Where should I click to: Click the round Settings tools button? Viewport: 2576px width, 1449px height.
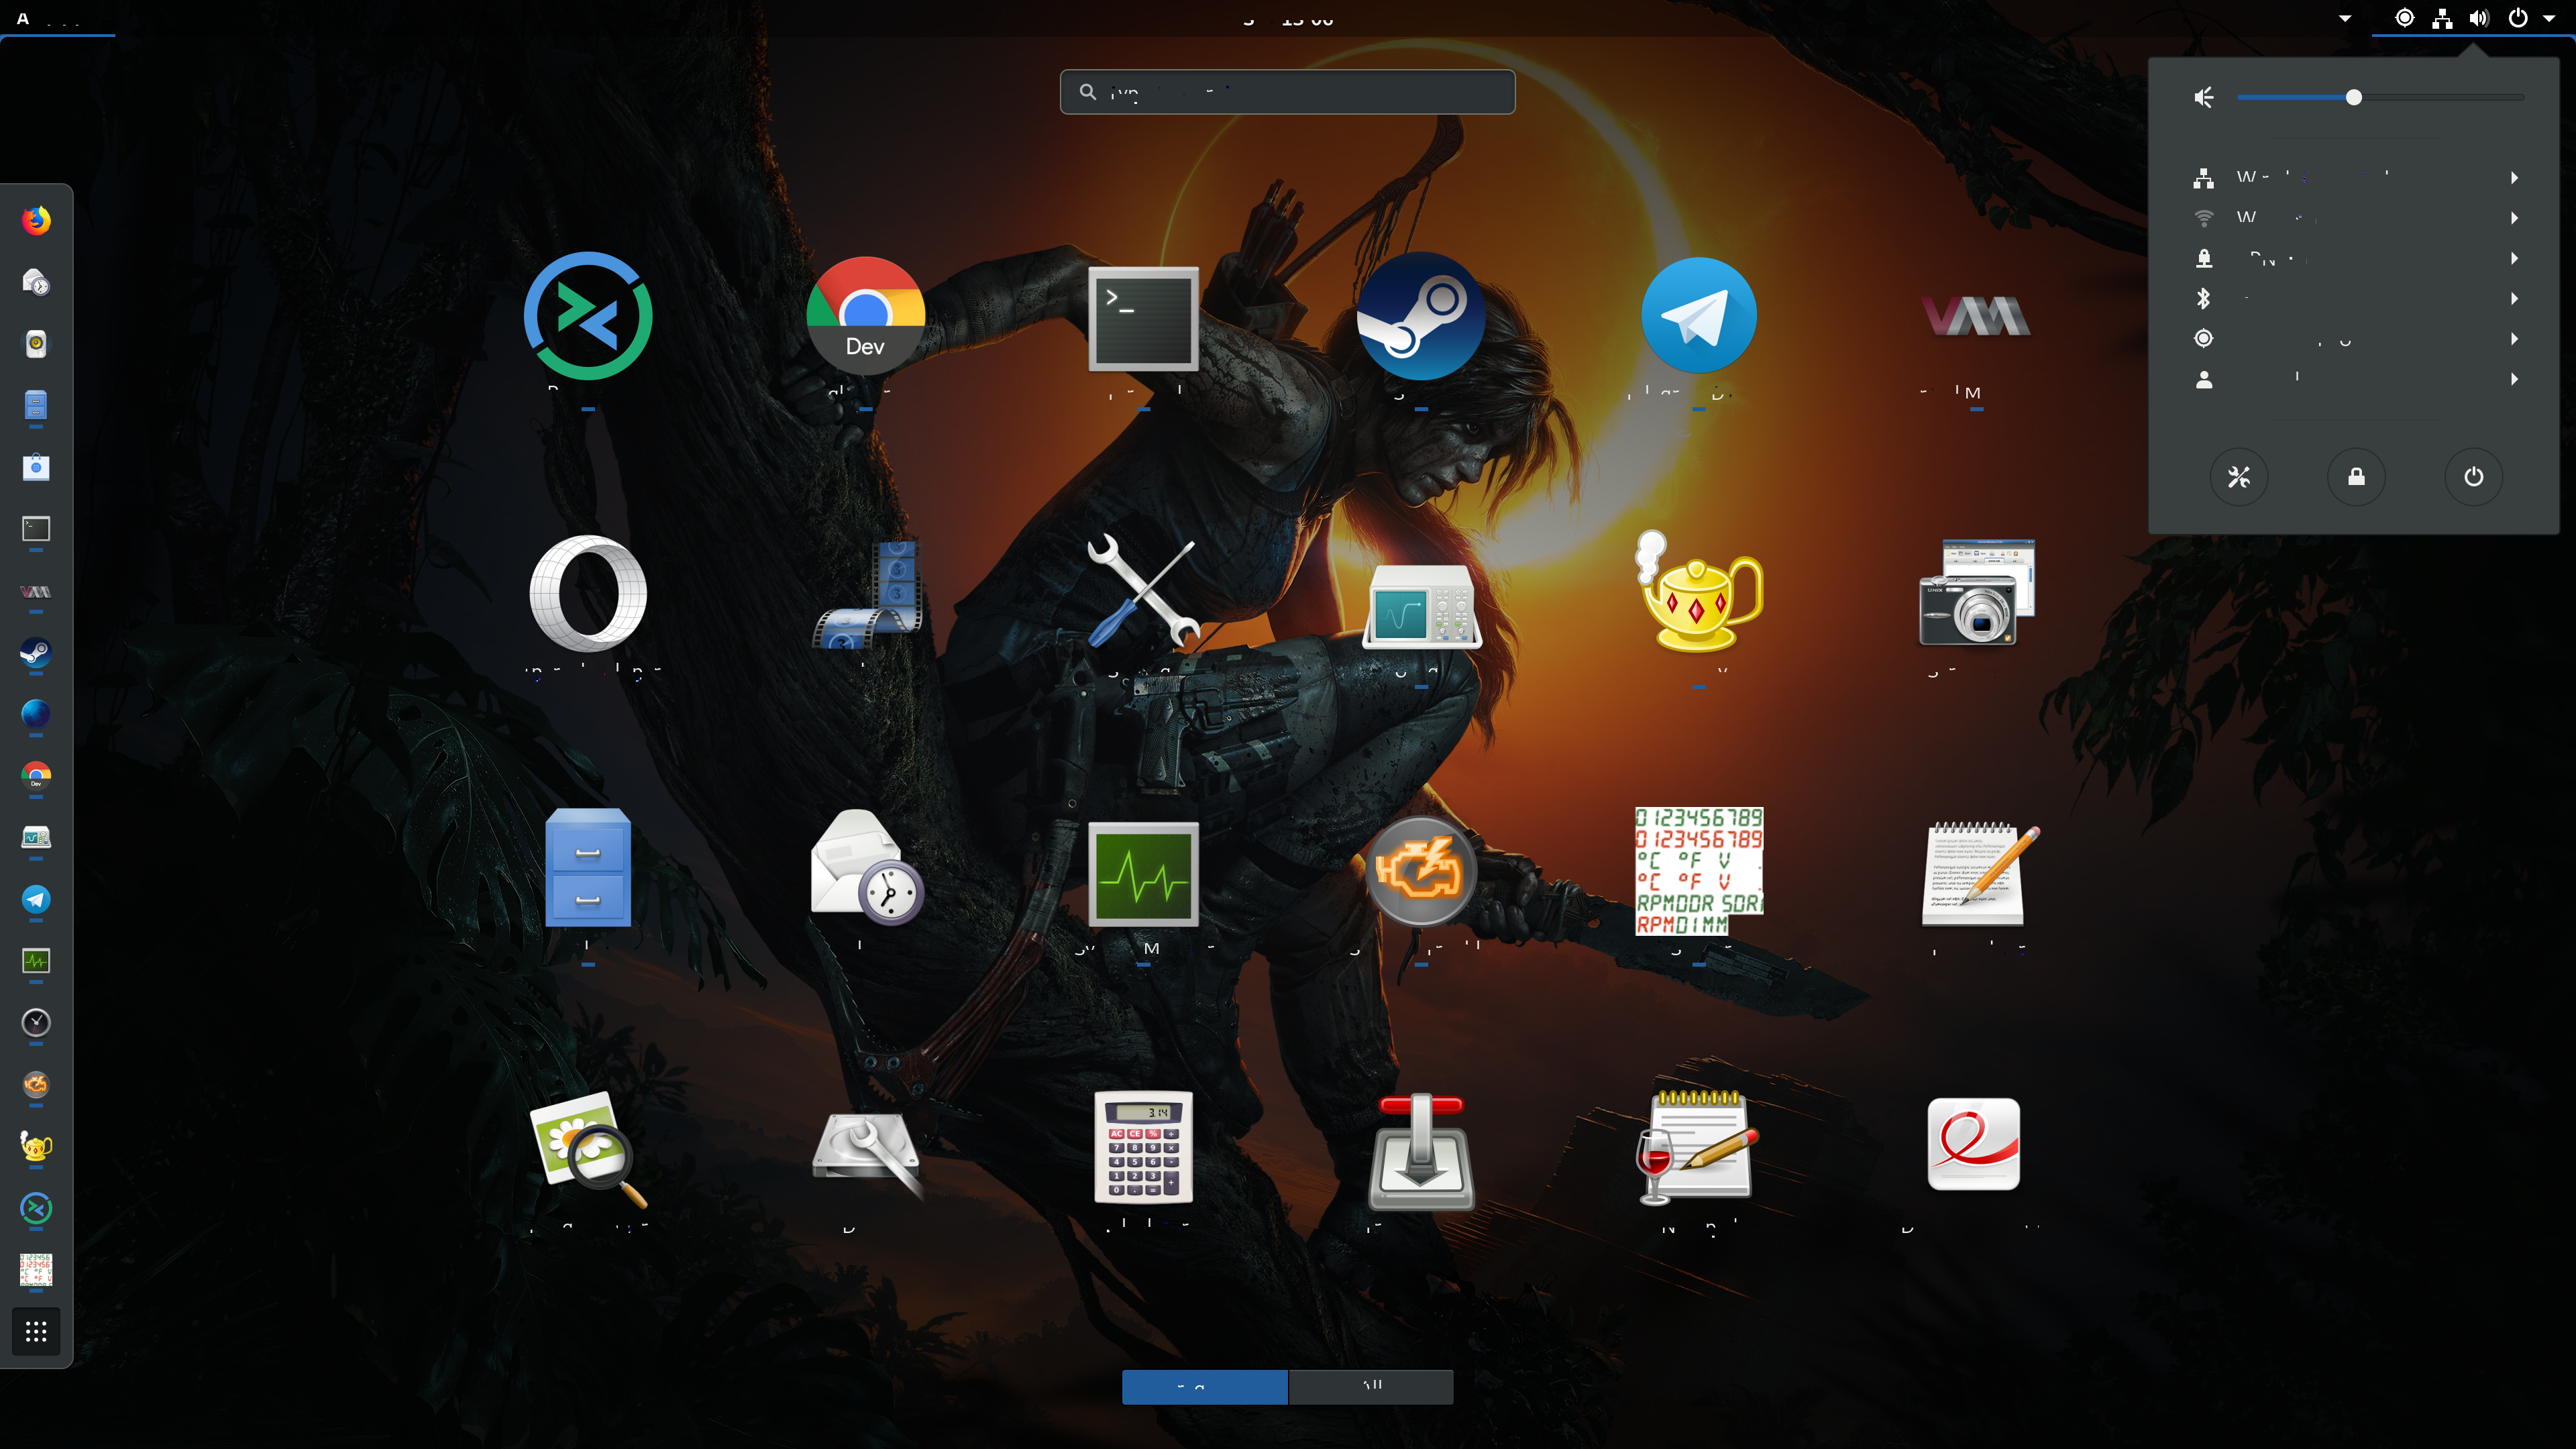[2238, 477]
